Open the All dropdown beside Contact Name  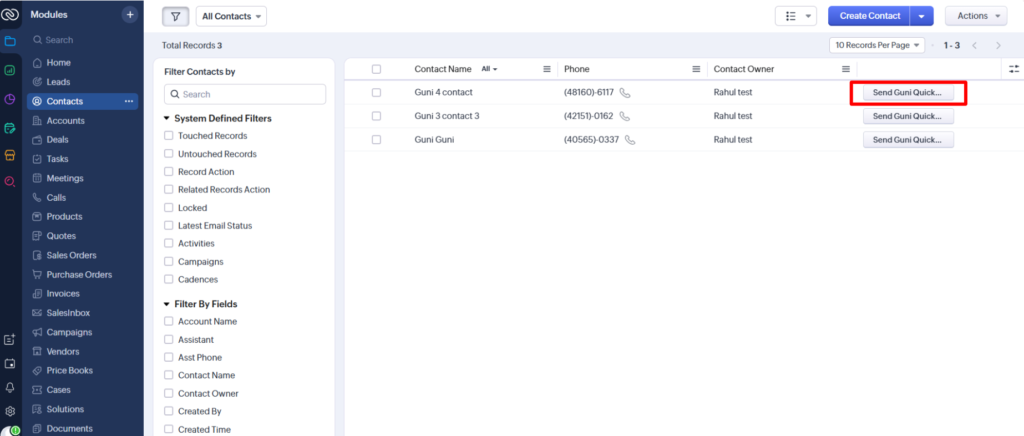tap(490, 69)
